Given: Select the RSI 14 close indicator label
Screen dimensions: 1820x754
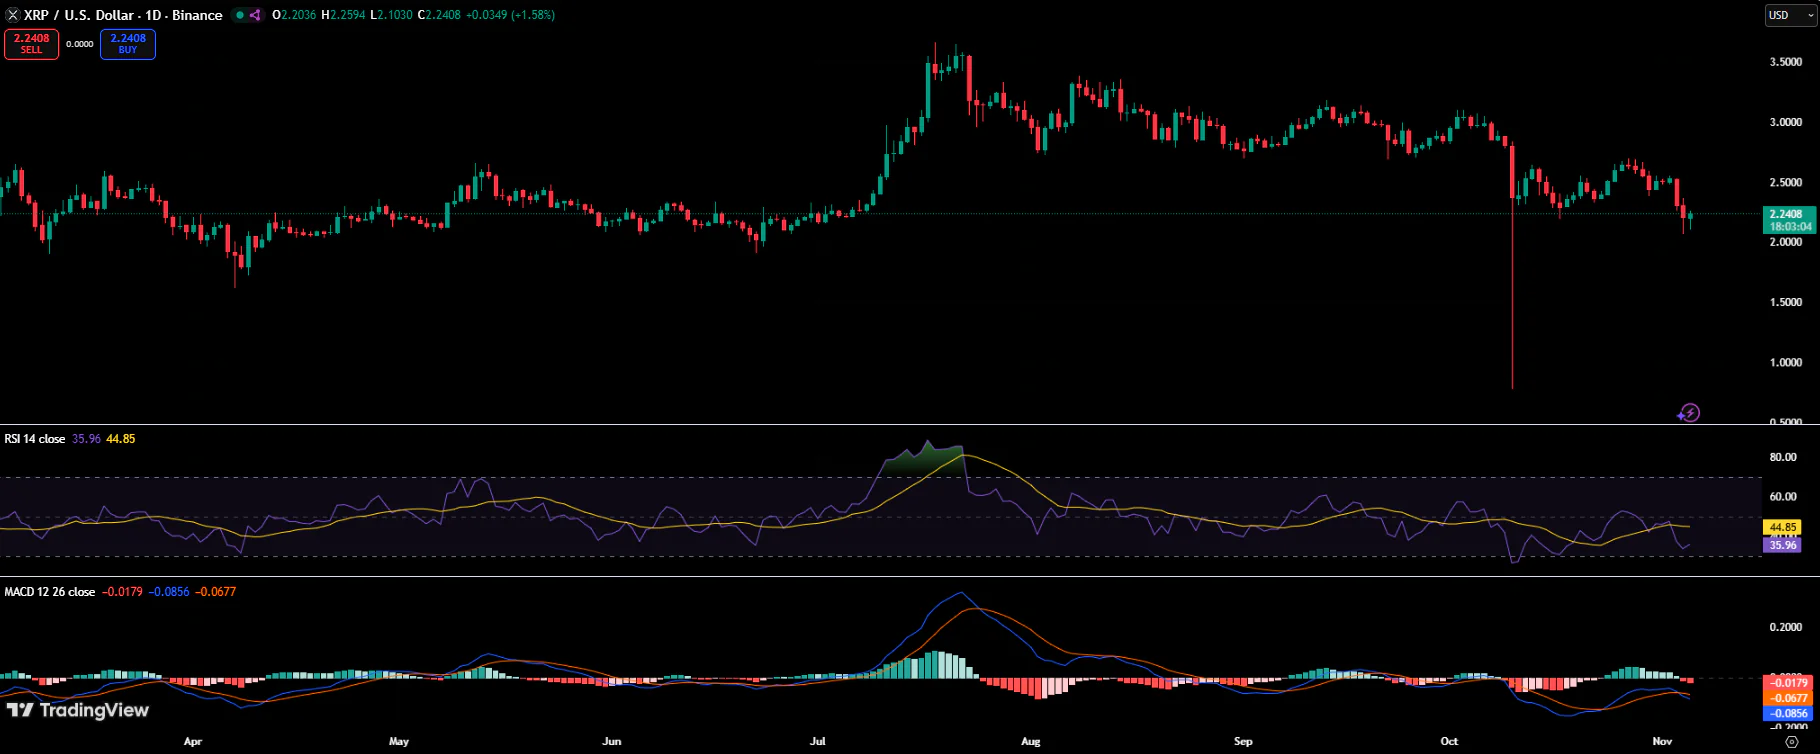Looking at the screenshot, I should coord(35,439).
